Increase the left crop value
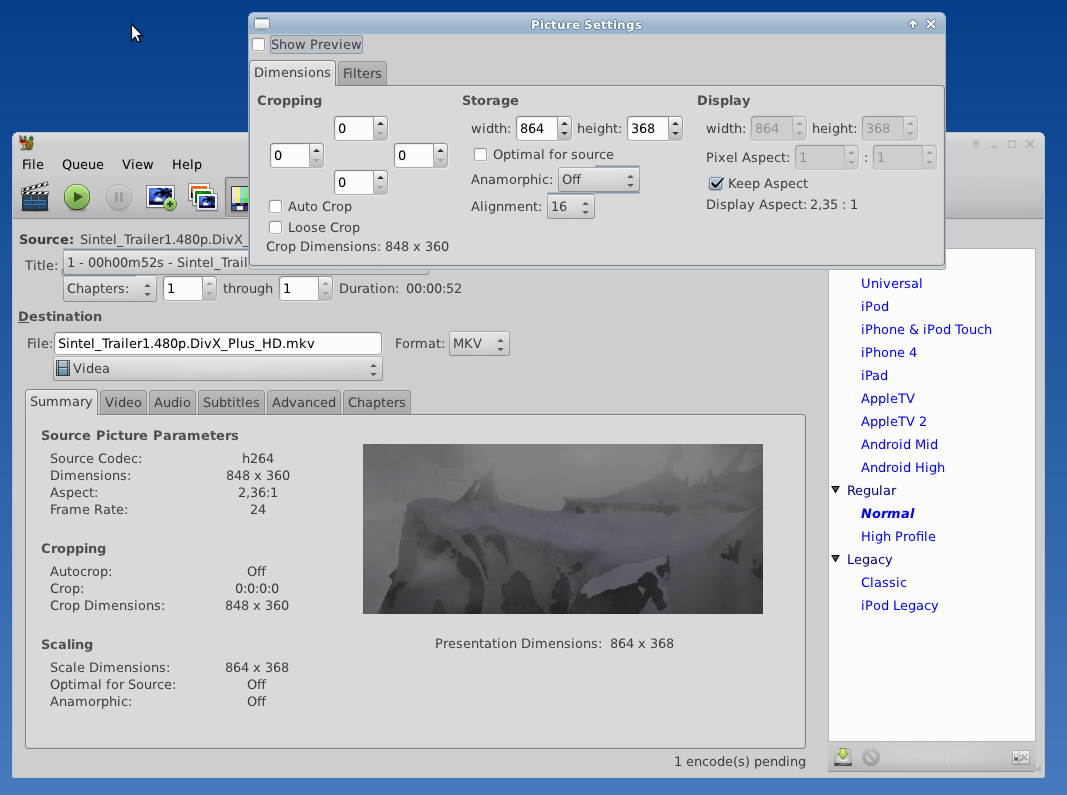 (x=316, y=150)
